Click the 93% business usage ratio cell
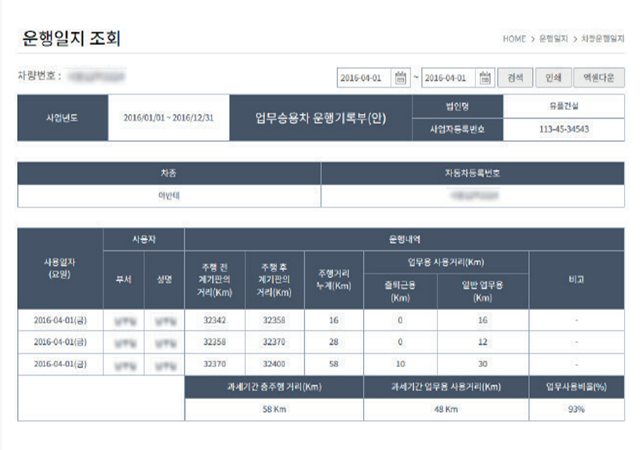This screenshot has width=640, height=450. 576,409
